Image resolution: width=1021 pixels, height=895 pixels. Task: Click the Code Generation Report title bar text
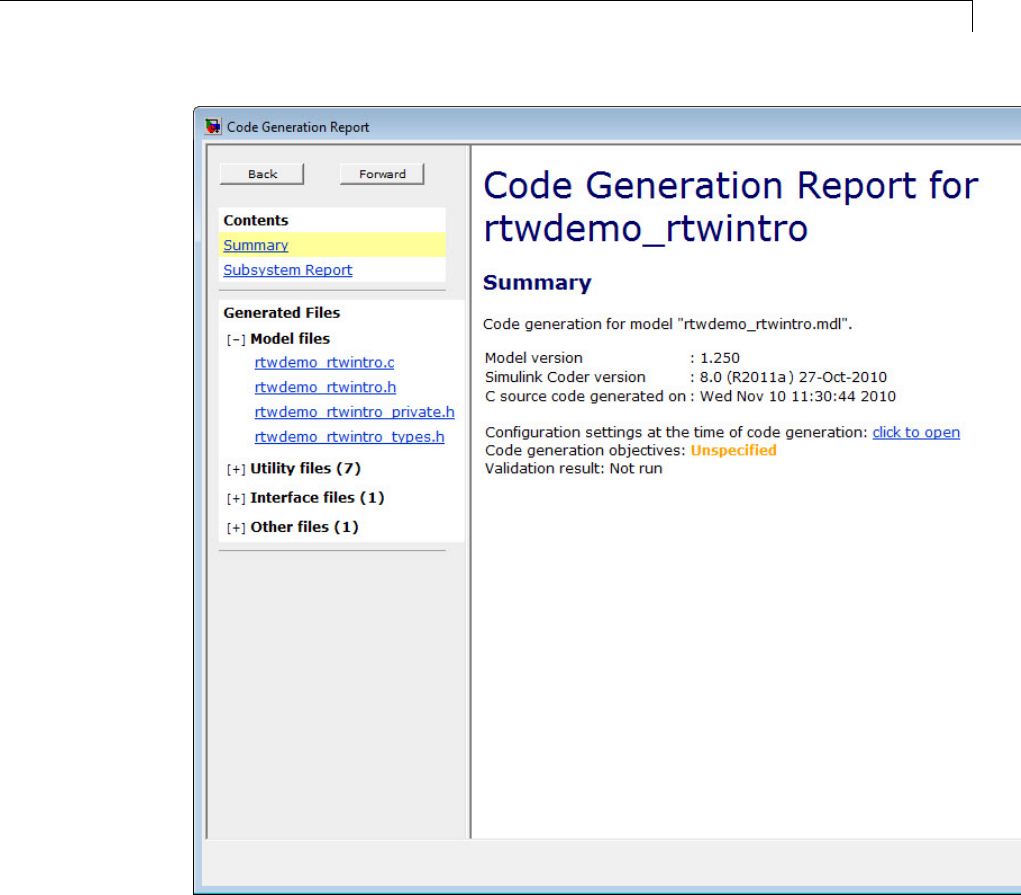coord(298,127)
